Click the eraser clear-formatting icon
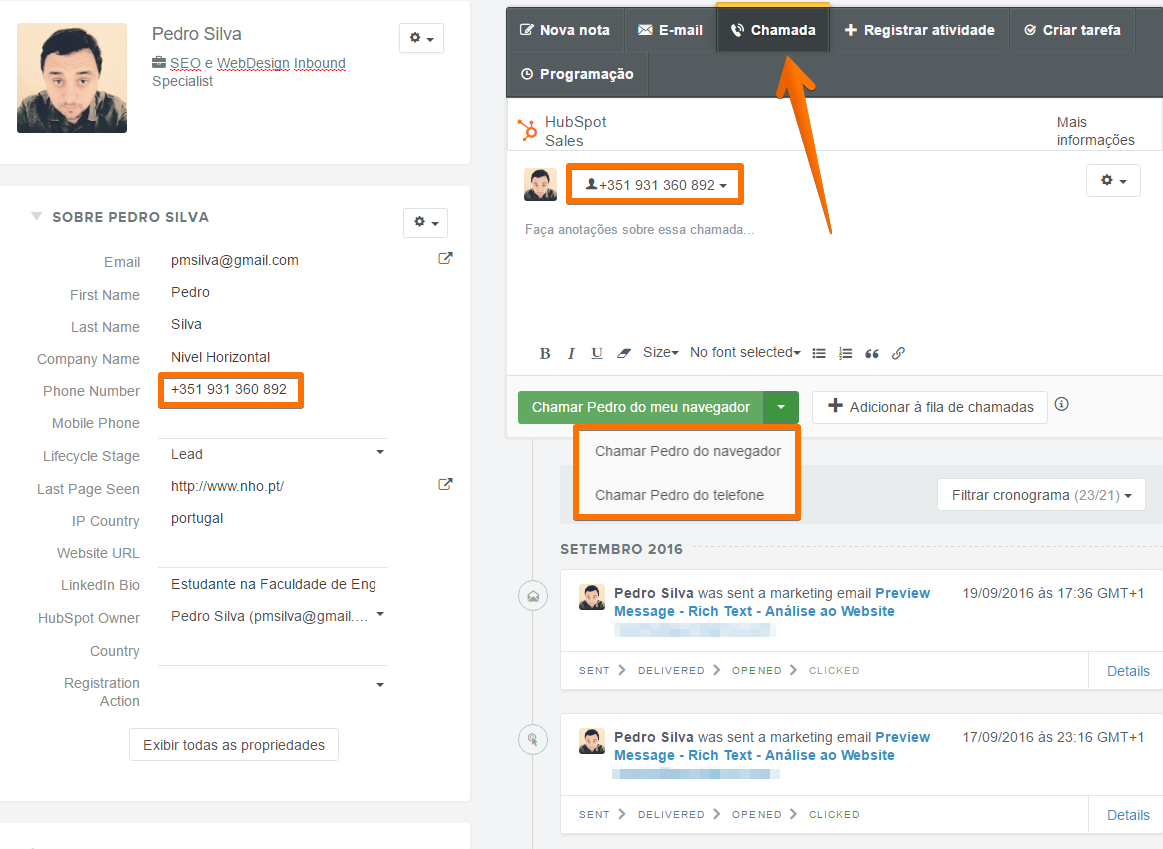The width and height of the screenshot is (1163, 849). (x=624, y=353)
